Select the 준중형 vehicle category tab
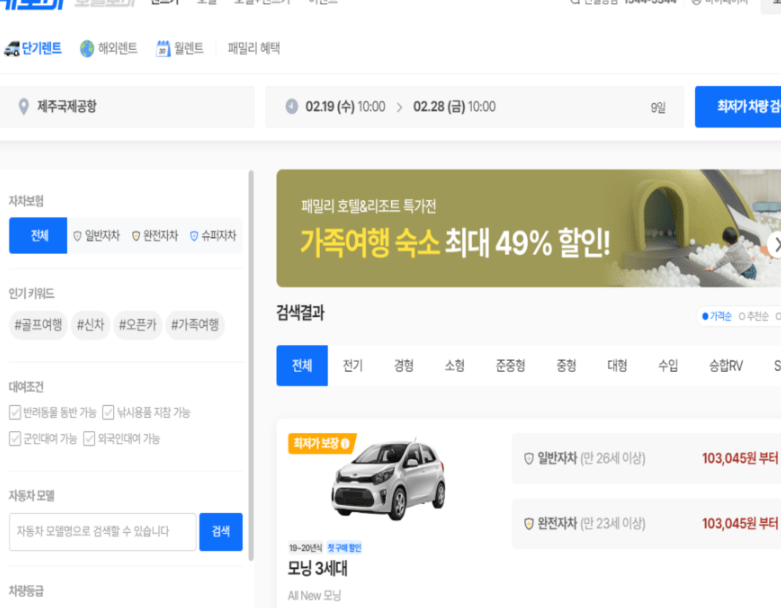This screenshot has height=608, width=781. click(511, 366)
